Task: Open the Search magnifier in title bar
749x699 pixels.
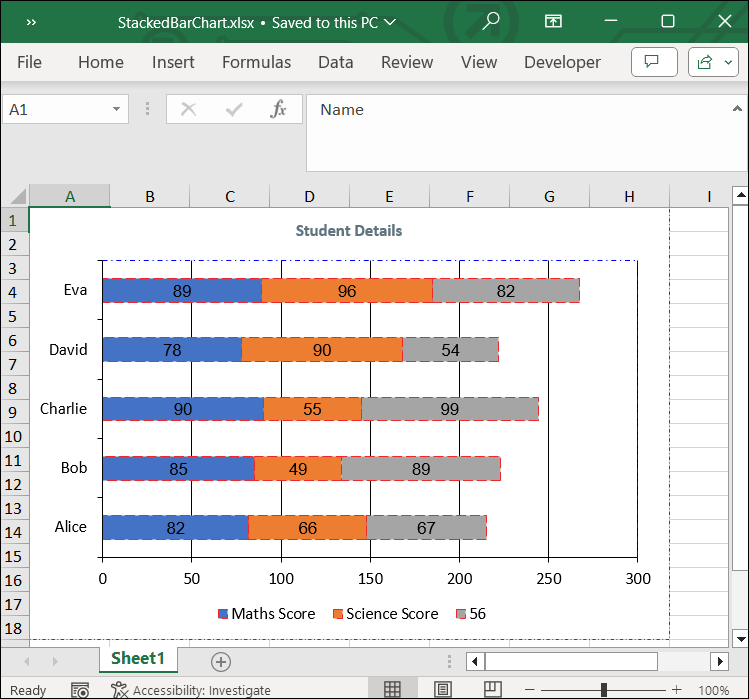Action: [x=491, y=22]
